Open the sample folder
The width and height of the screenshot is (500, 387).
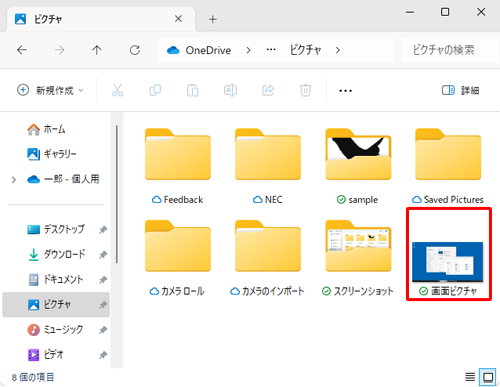coord(358,166)
